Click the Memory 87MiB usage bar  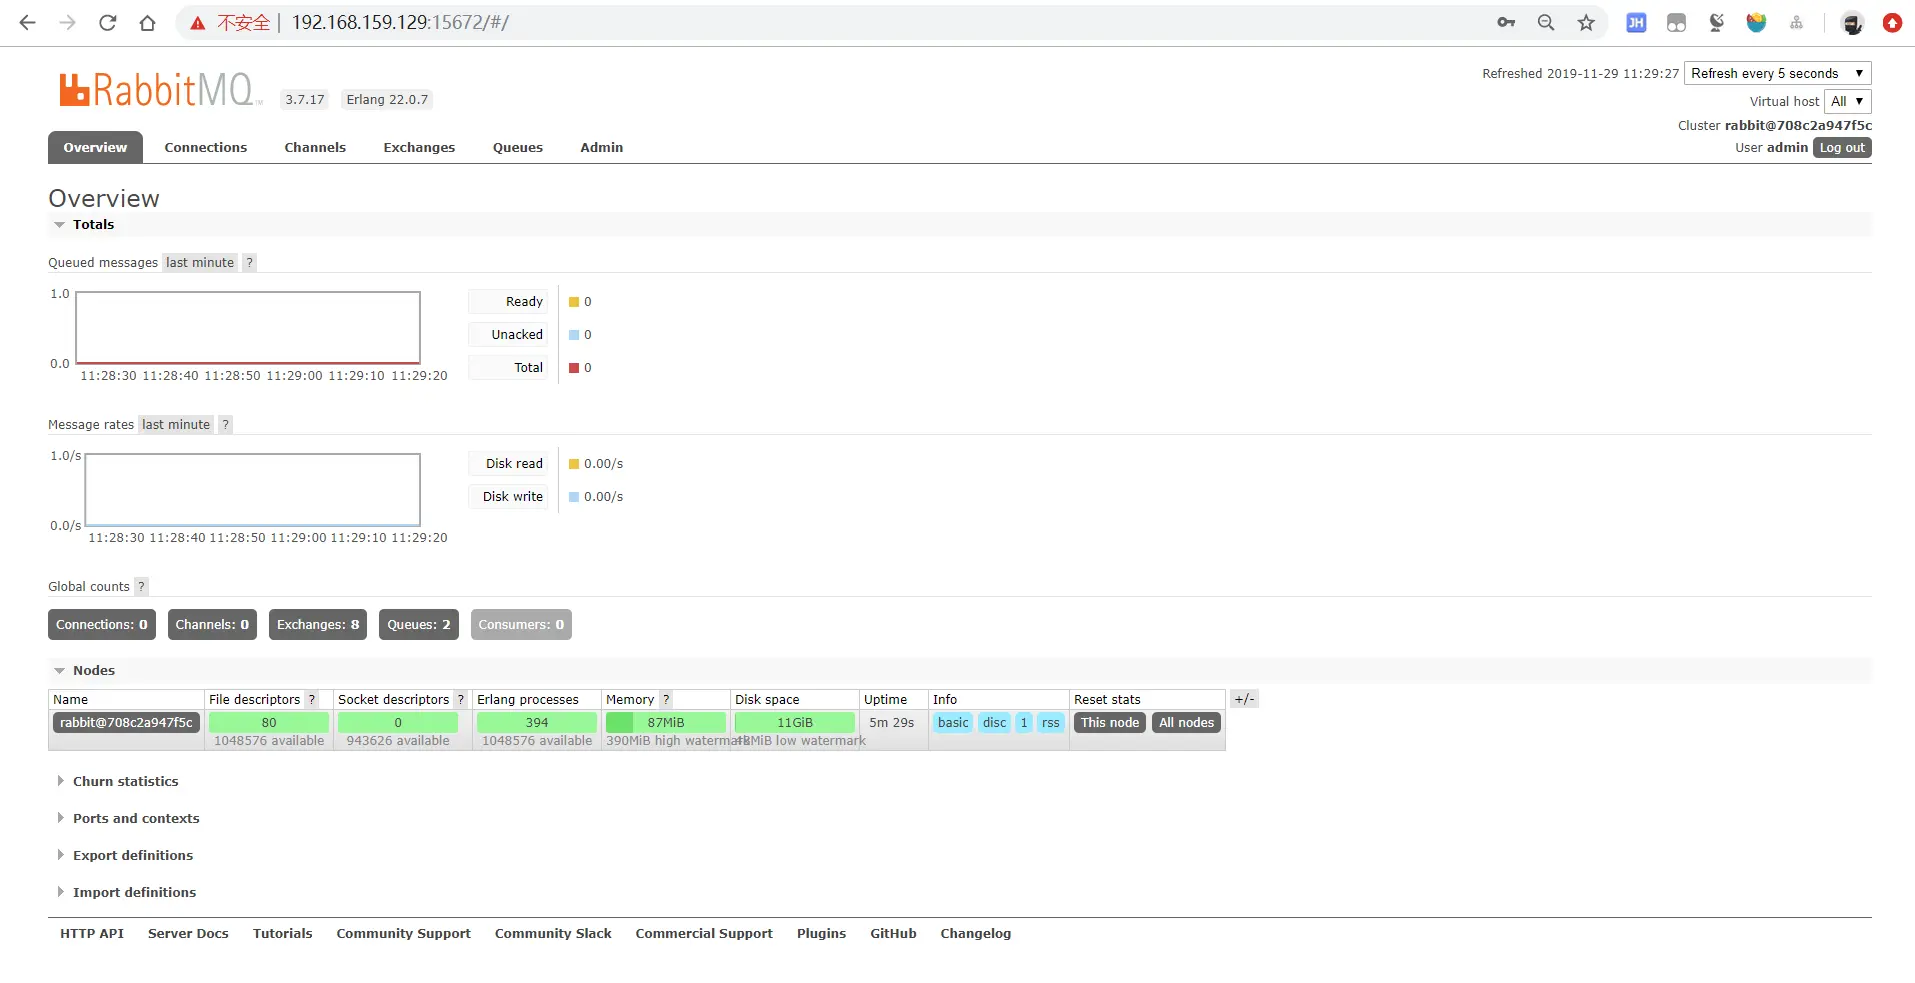pos(666,723)
